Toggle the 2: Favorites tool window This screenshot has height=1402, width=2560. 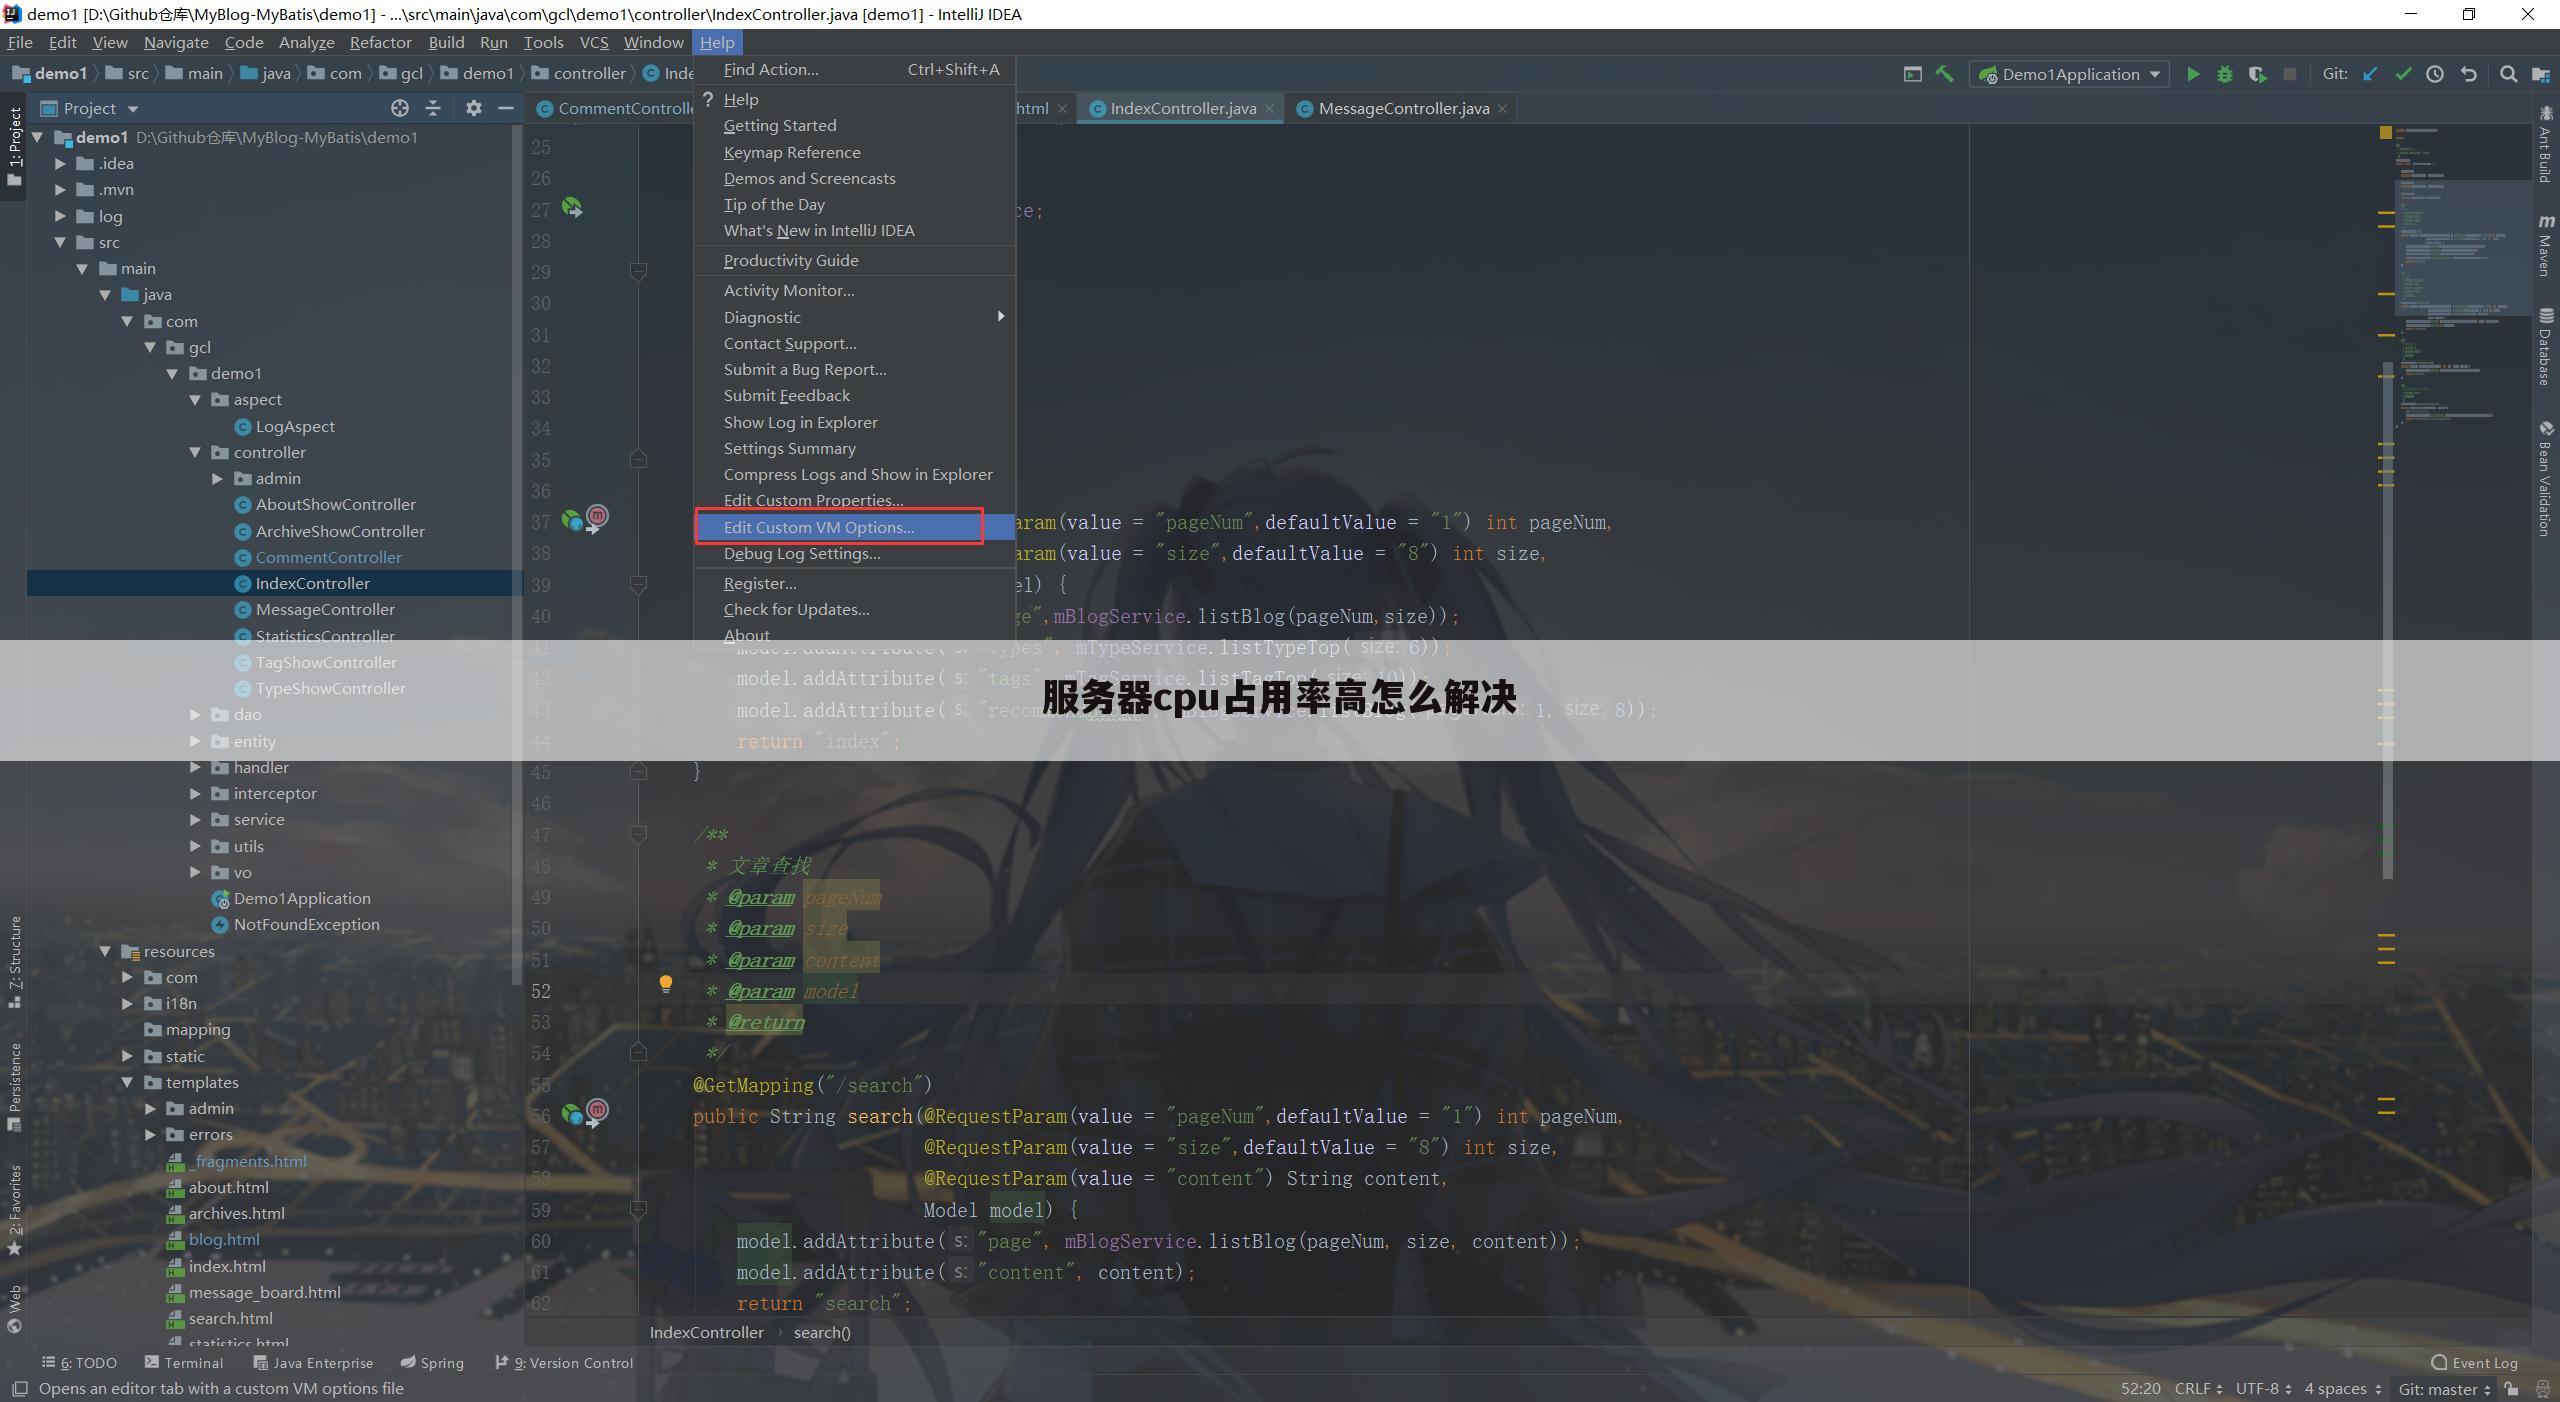point(14,1210)
